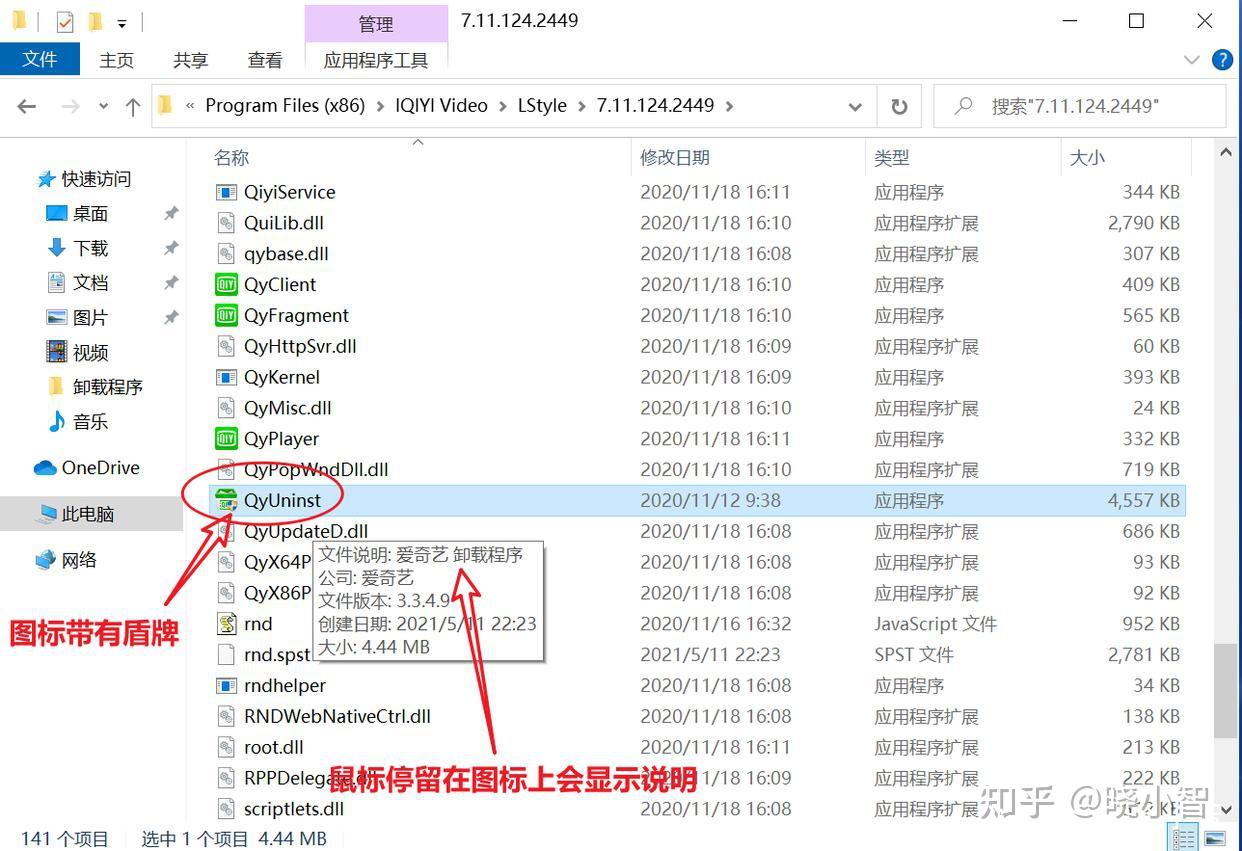Select the QyFragment application icon
The height and width of the screenshot is (851, 1242).
click(x=227, y=316)
